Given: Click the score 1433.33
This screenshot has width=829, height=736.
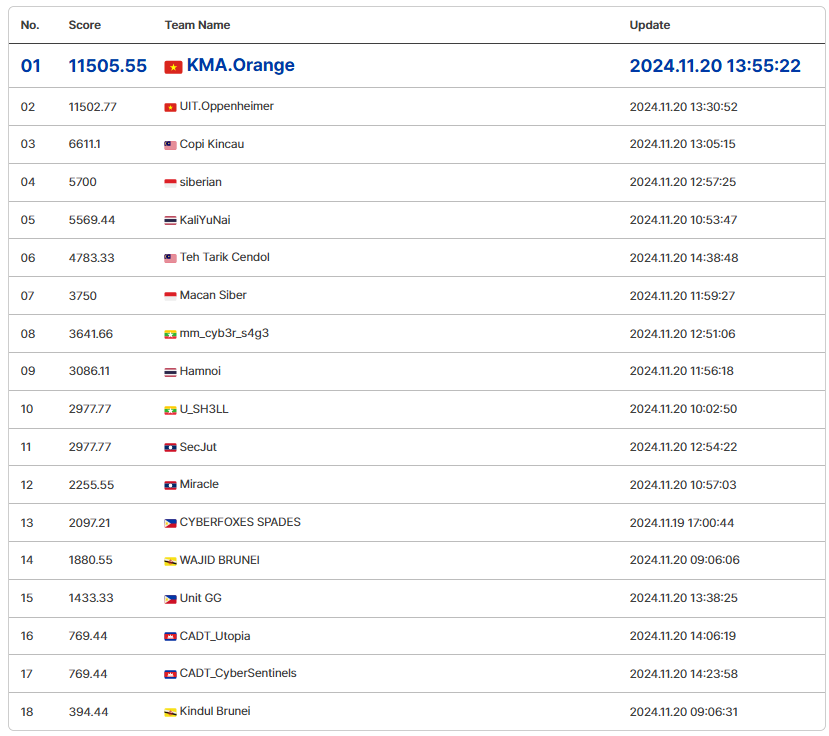Looking at the screenshot, I should pos(91,599).
